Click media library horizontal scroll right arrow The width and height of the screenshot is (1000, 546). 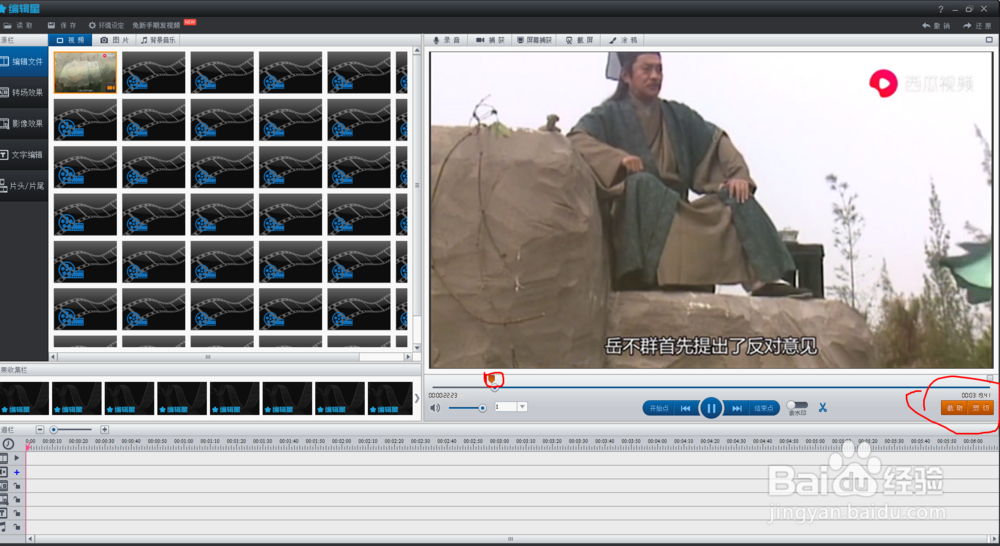[x=408, y=357]
